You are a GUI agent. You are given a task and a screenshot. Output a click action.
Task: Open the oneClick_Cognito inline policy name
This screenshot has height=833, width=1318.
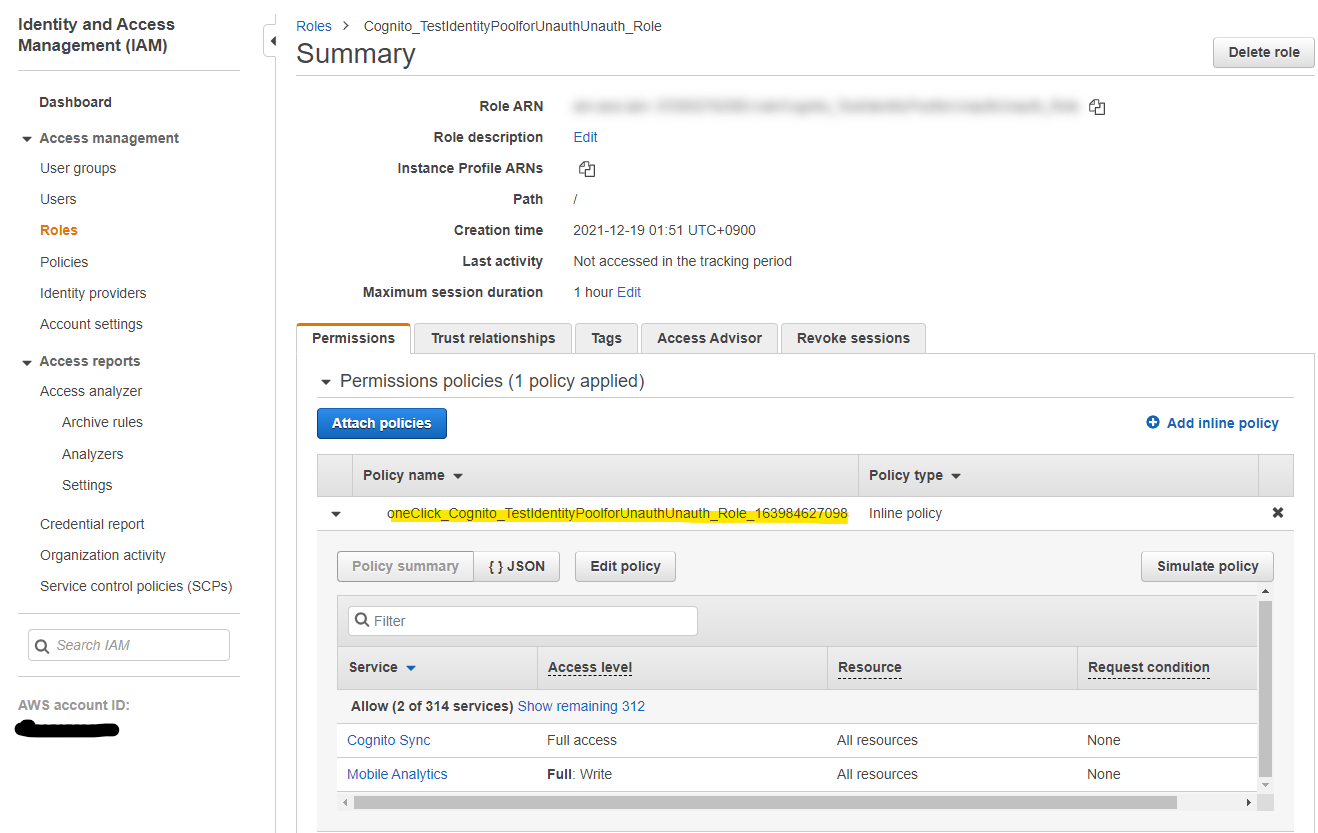click(x=617, y=513)
